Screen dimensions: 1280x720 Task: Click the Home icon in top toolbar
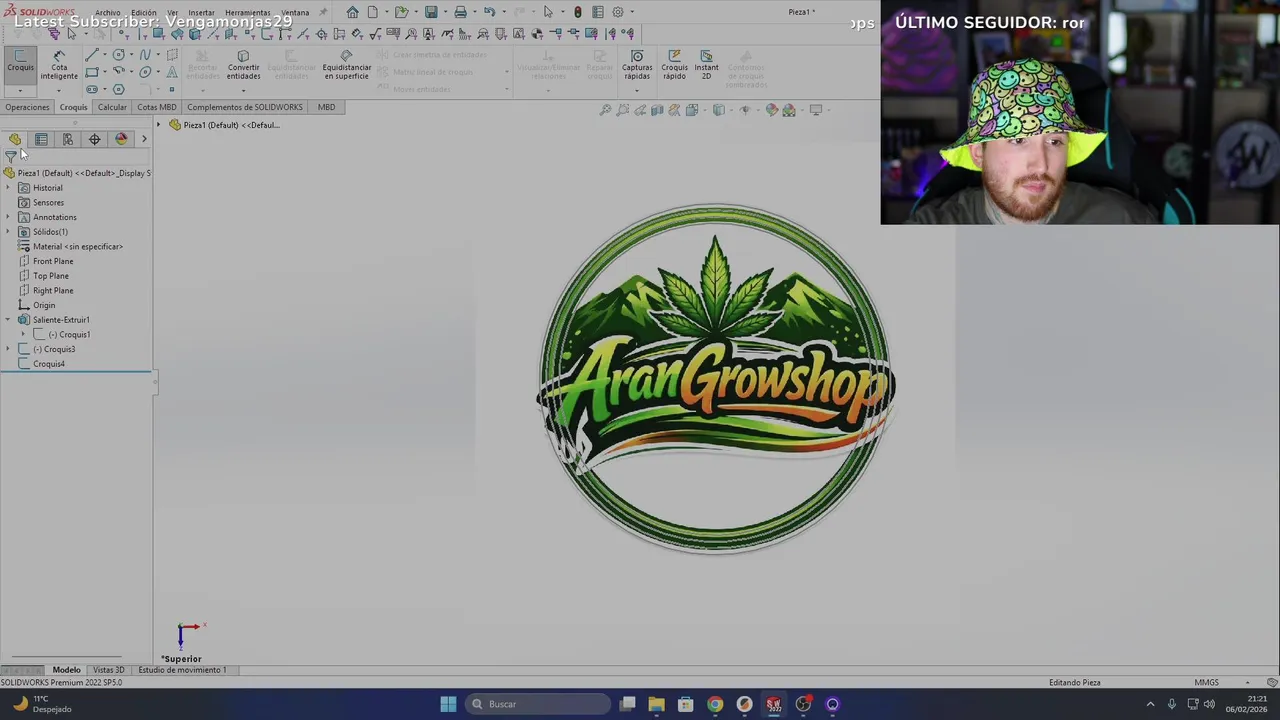coord(353,12)
